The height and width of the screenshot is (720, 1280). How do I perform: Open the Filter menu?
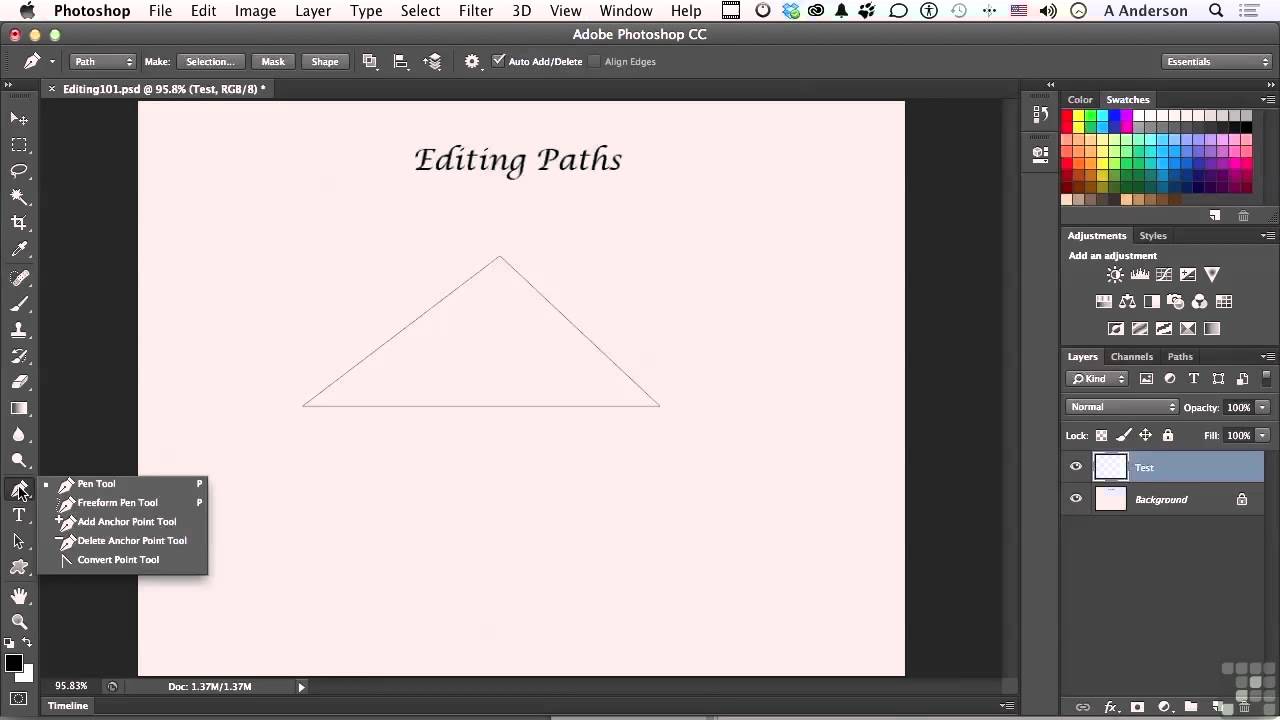click(x=476, y=11)
